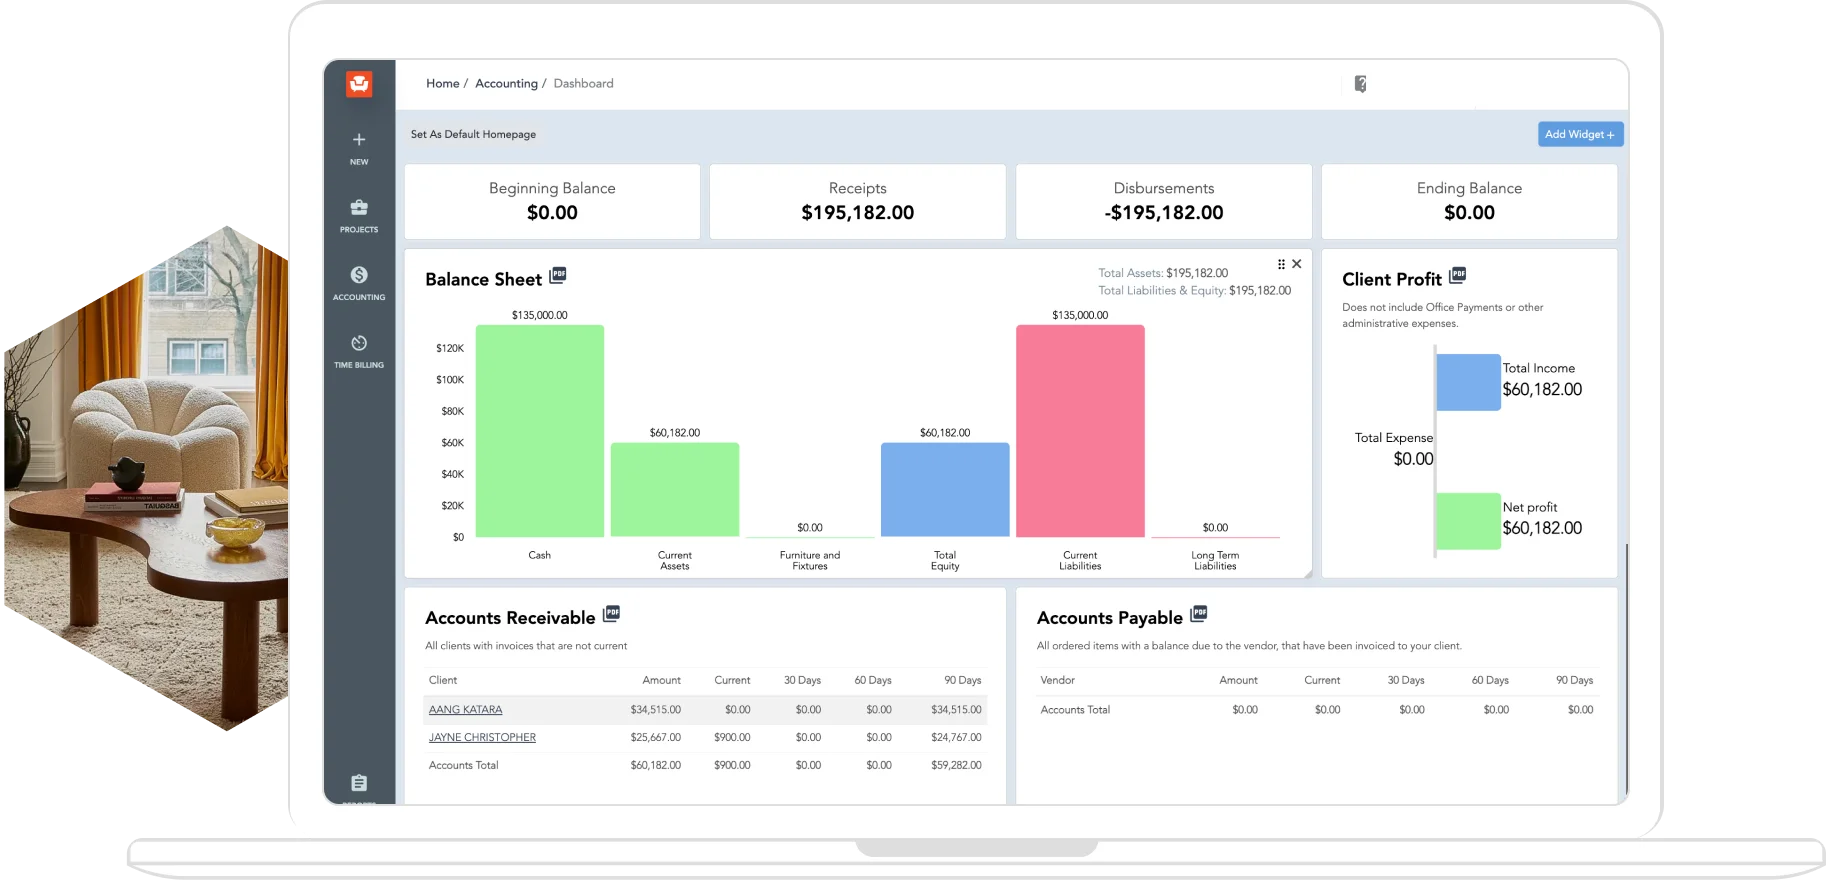Click the Add Widget button

coord(1580,134)
